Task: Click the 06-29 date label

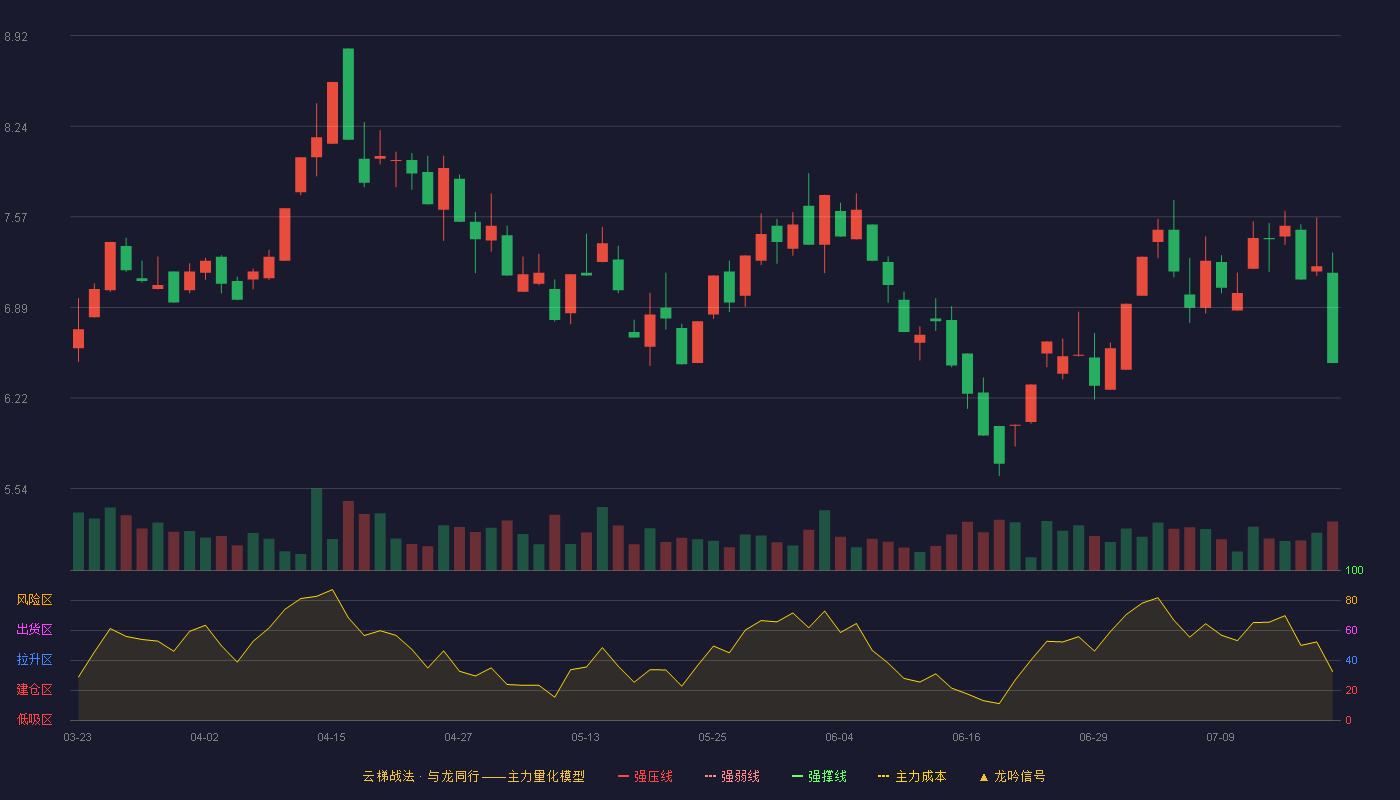Action: pyautogui.click(x=1093, y=737)
